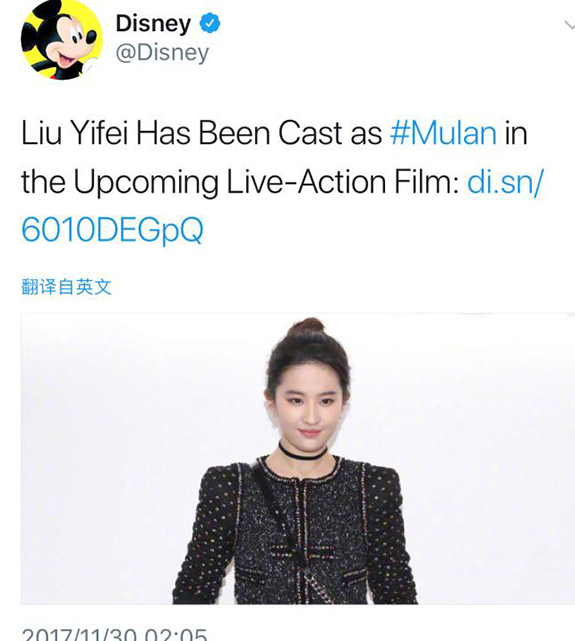Open the #Mulan hashtag

point(443,133)
